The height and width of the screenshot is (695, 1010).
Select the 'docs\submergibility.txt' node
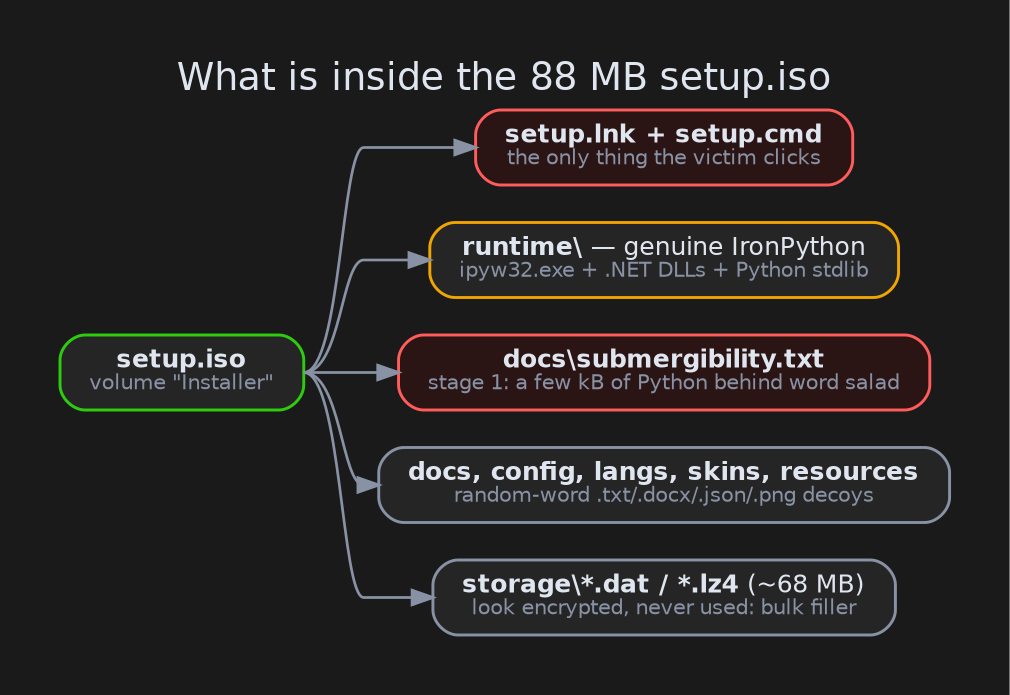click(x=663, y=372)
